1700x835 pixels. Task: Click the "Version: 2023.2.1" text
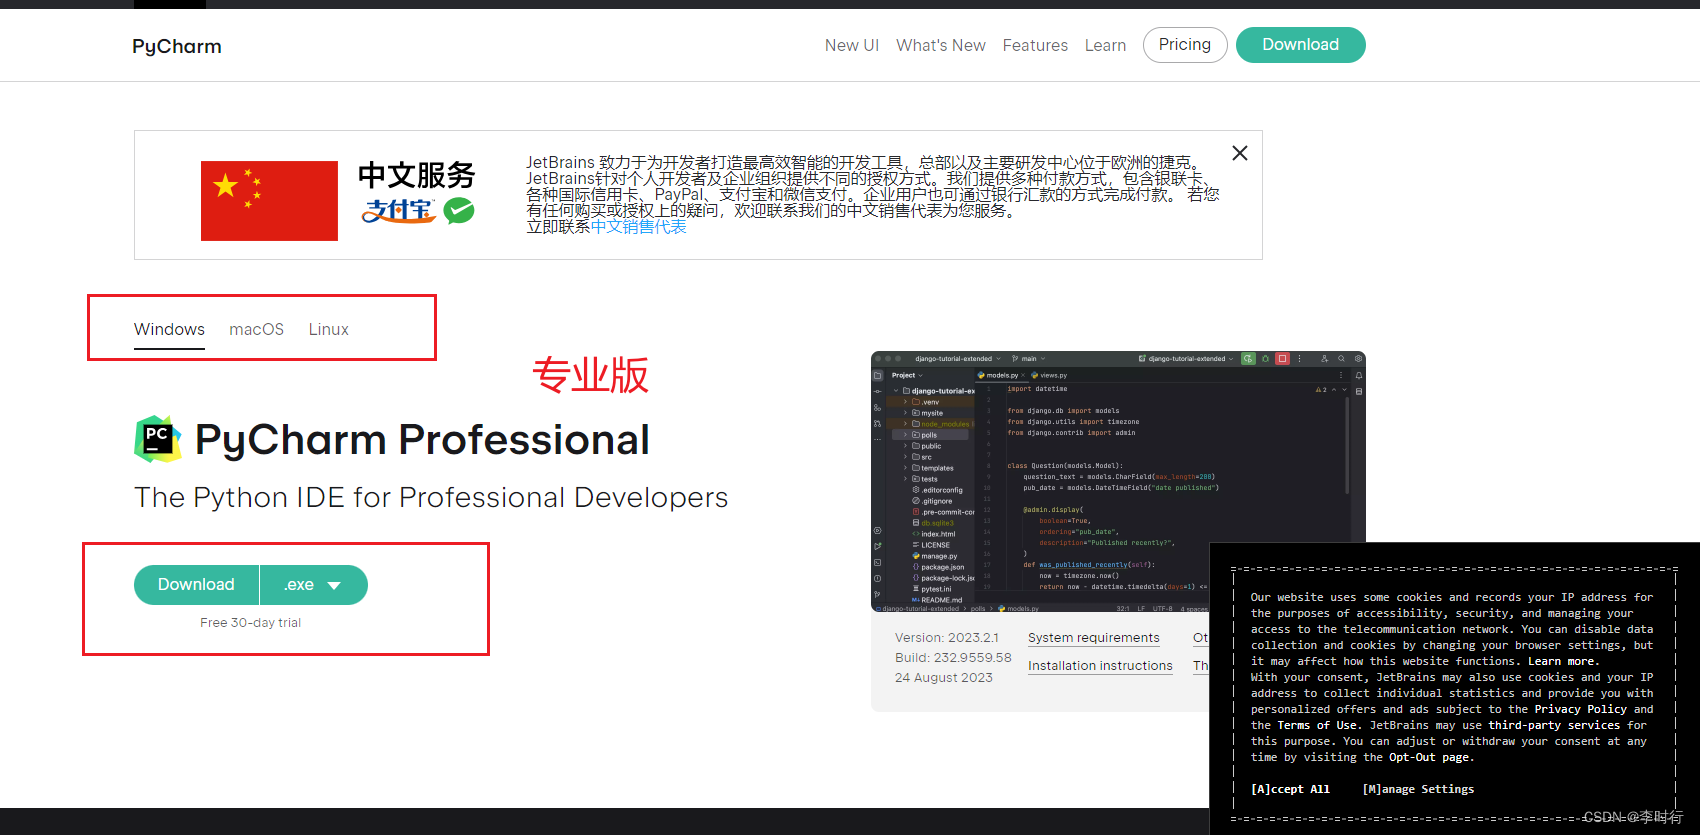947,638
